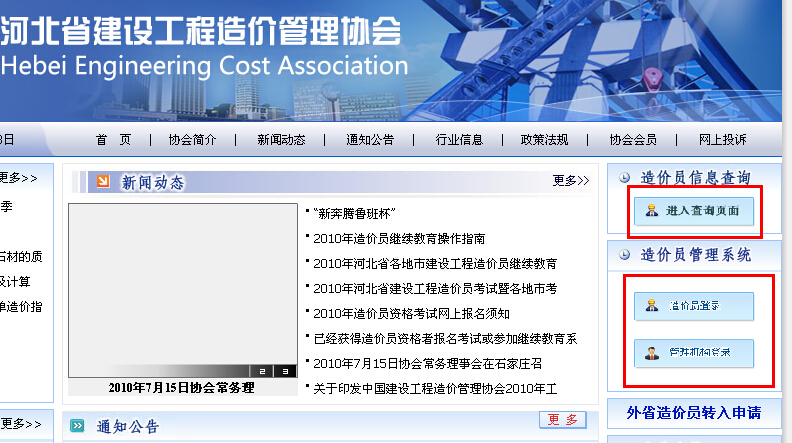792x443 pixels.
Task: Click the red 更多 button in 通知公告
Action: point(562,420)
